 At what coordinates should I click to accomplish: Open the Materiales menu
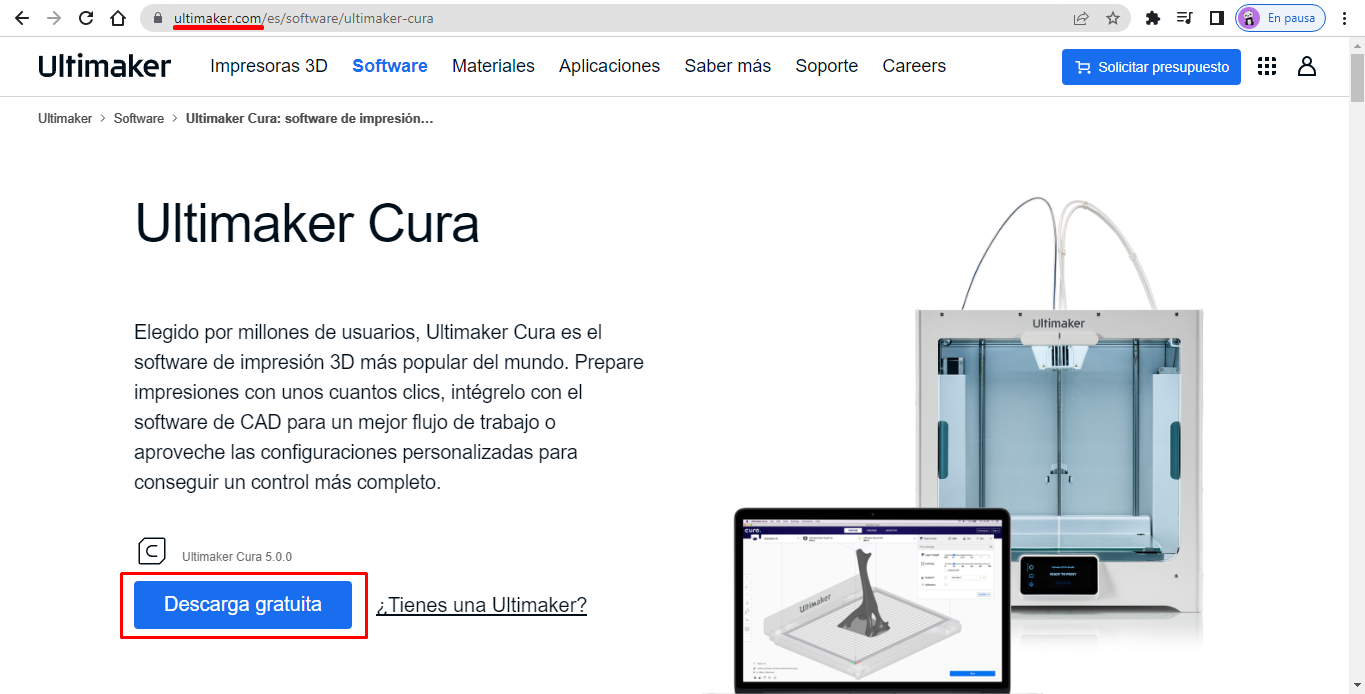pyautogui.click(x=493, y=66)
